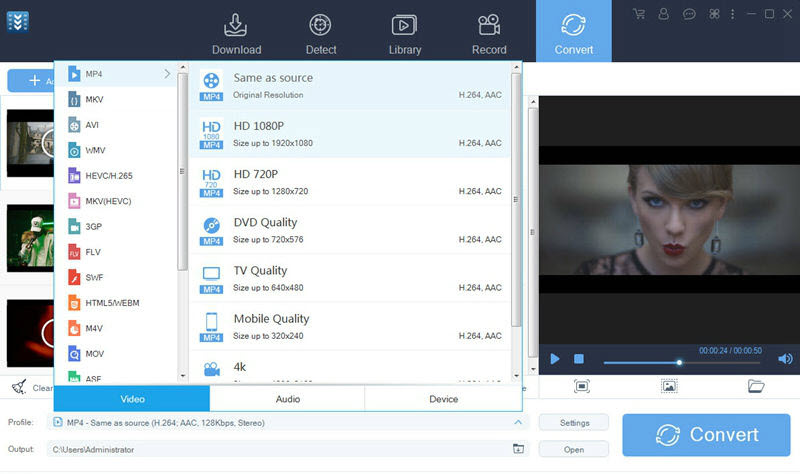Click the preset list scrollbar thumb
Screen dimensions: 800x474
click(x=516, y=199)
